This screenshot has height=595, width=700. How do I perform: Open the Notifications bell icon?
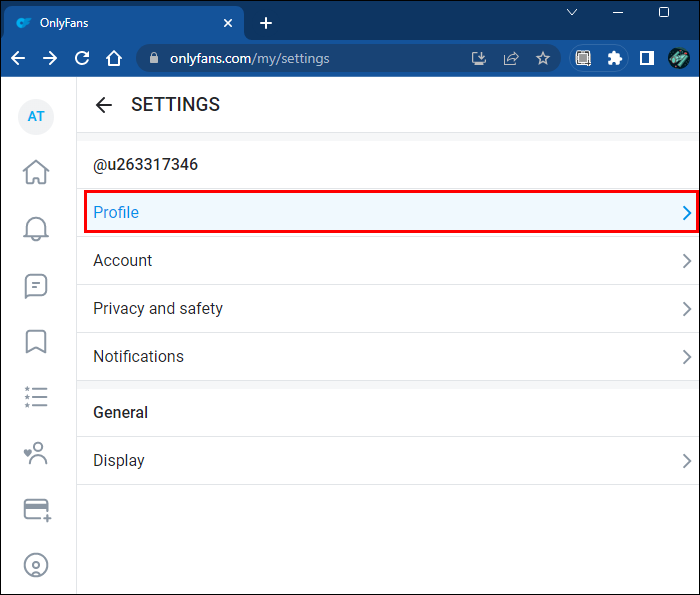coord(36,229)
